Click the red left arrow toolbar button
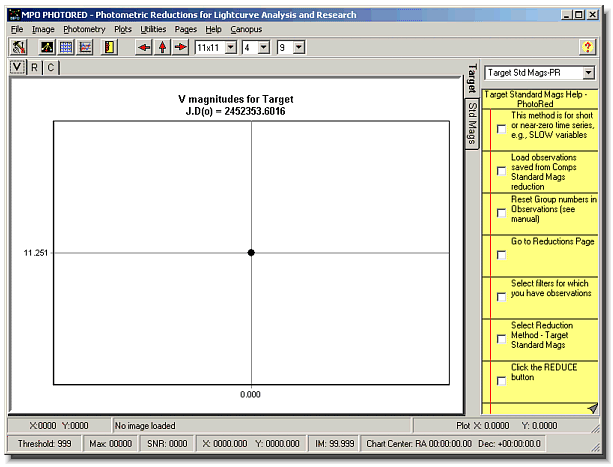Image resolution: width=613 pixels, height=467 pixels. tap(144, 47)
